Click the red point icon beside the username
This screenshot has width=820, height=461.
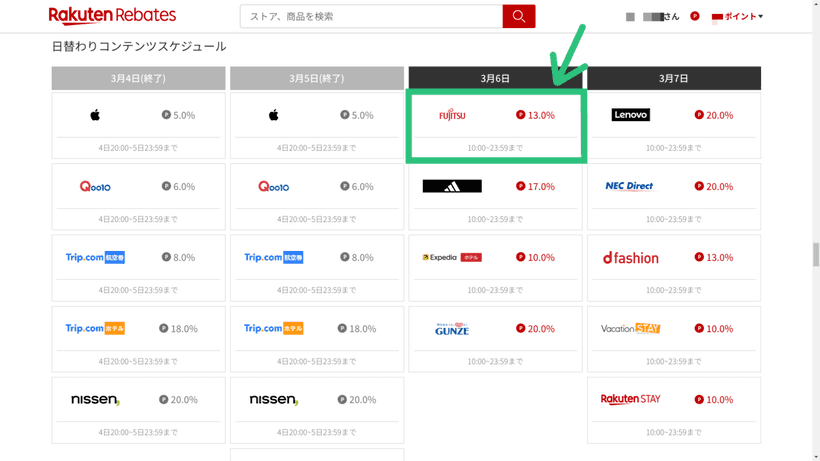click(694, 16)
